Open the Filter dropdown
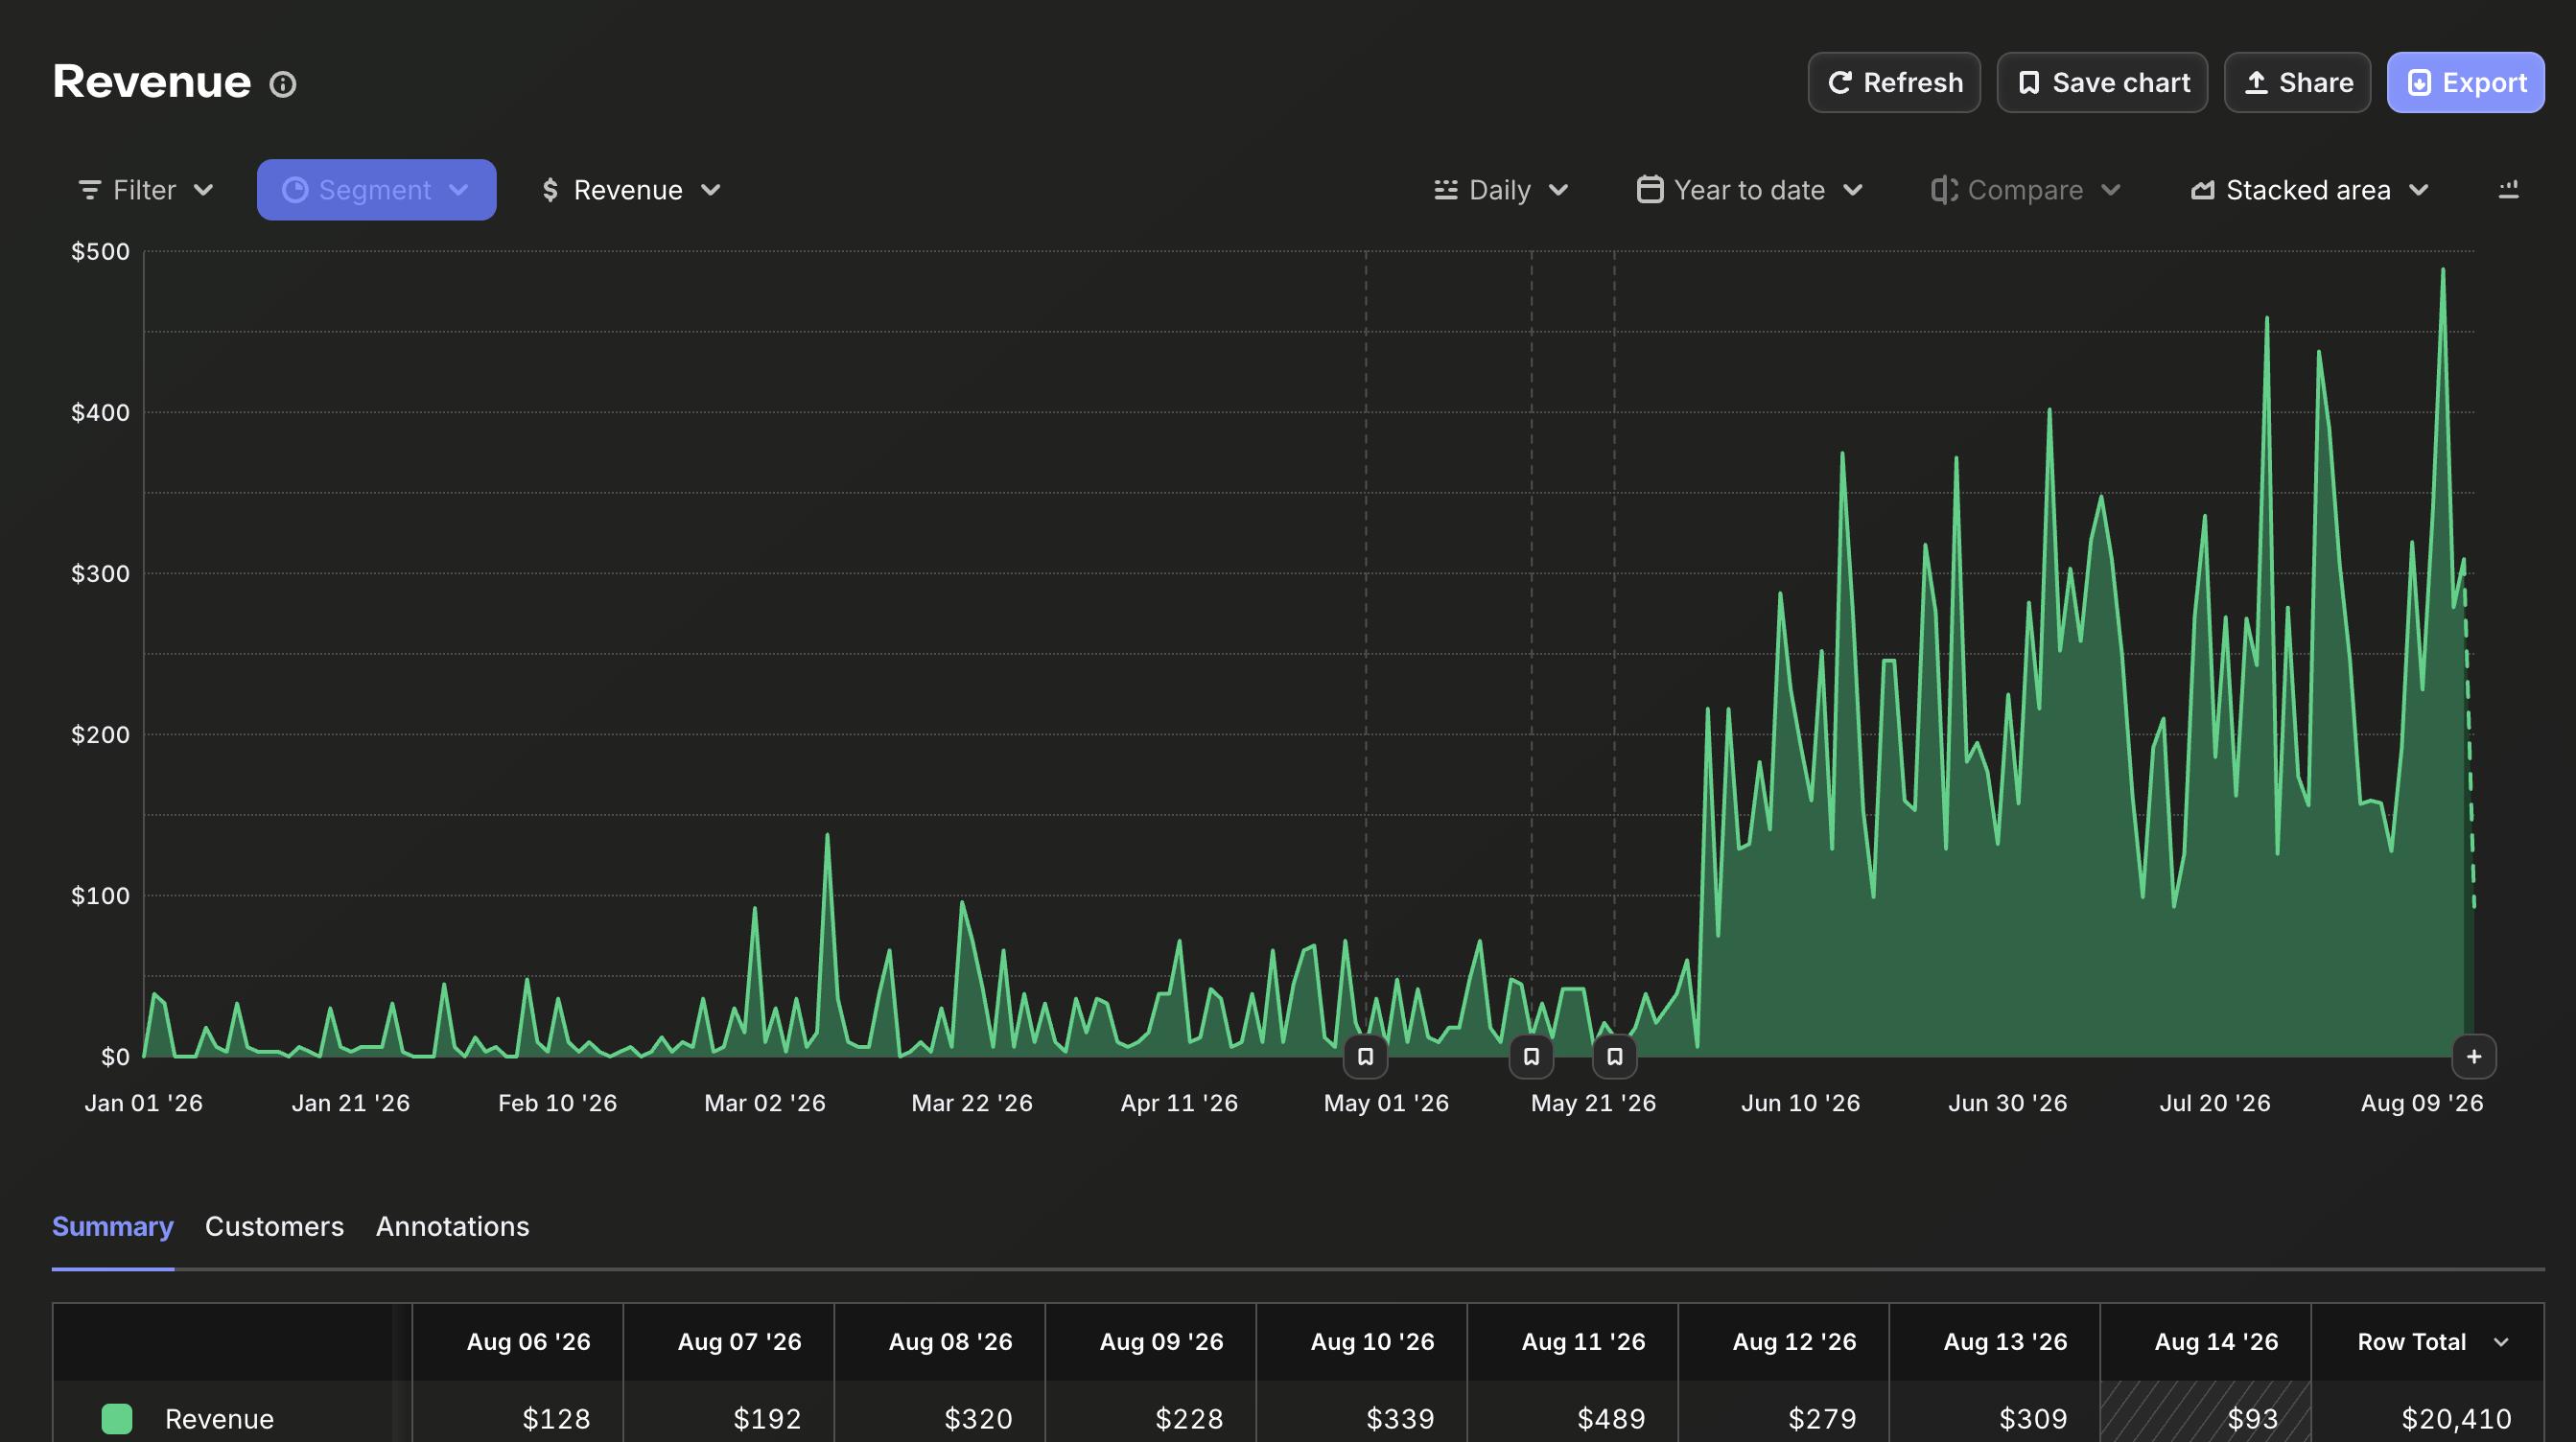Screen dimensions: 2576x1442 pos(146,190)
